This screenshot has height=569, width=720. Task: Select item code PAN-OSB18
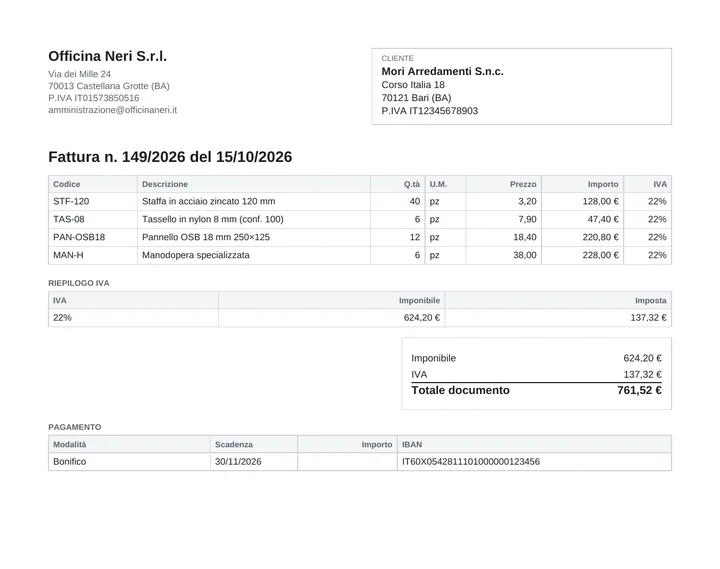79,237
